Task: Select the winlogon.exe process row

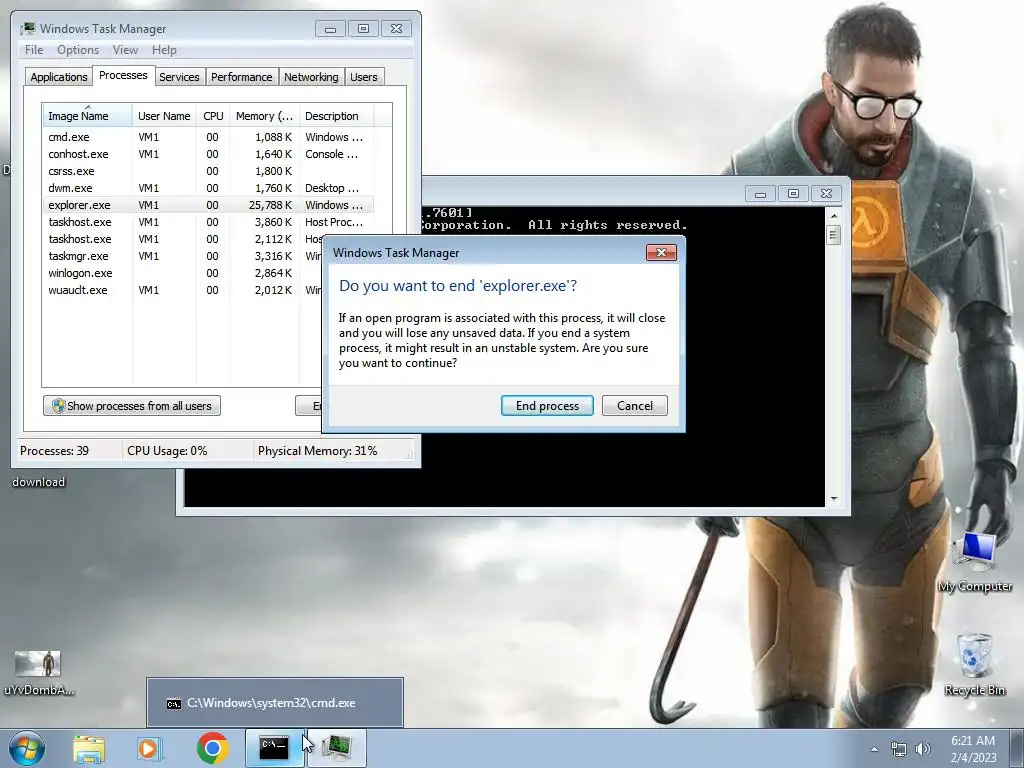Action: (182, 273)
